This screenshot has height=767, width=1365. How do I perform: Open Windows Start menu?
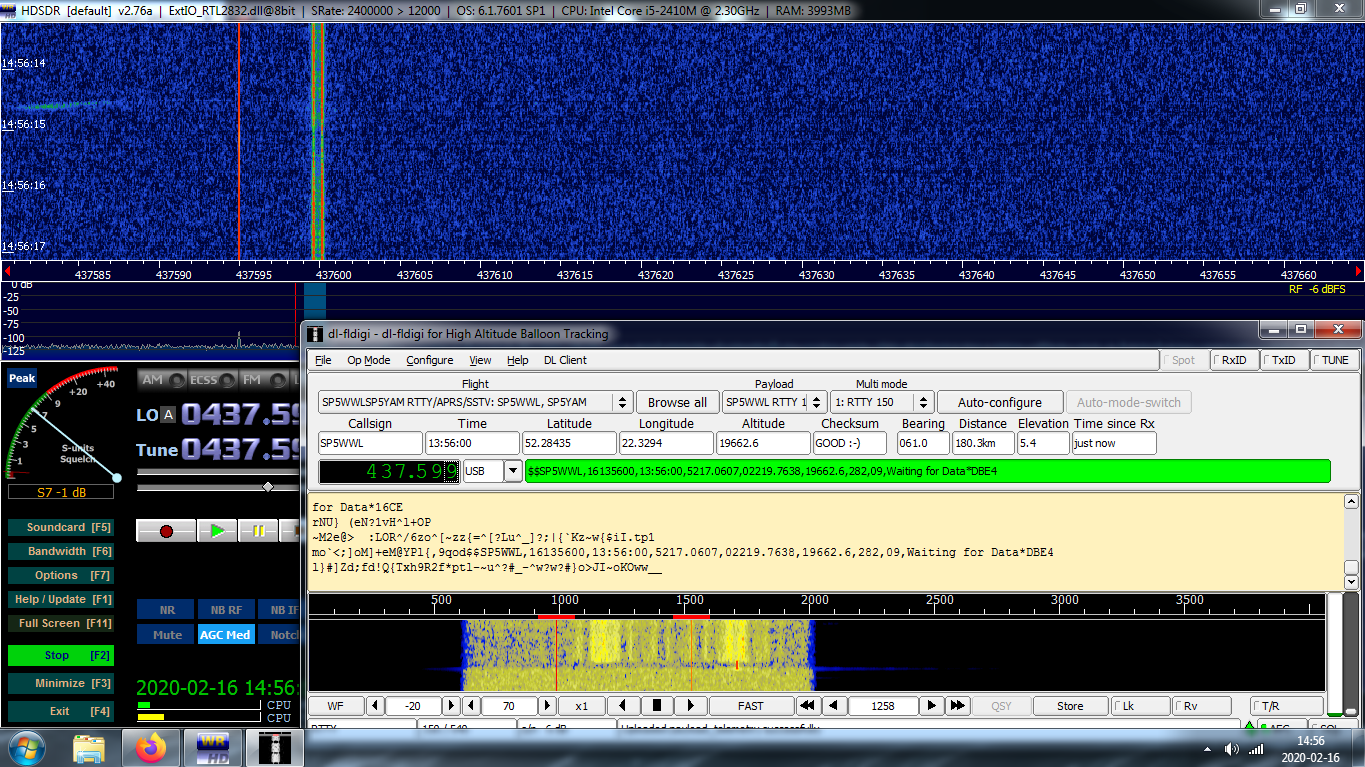pos(27,747)
